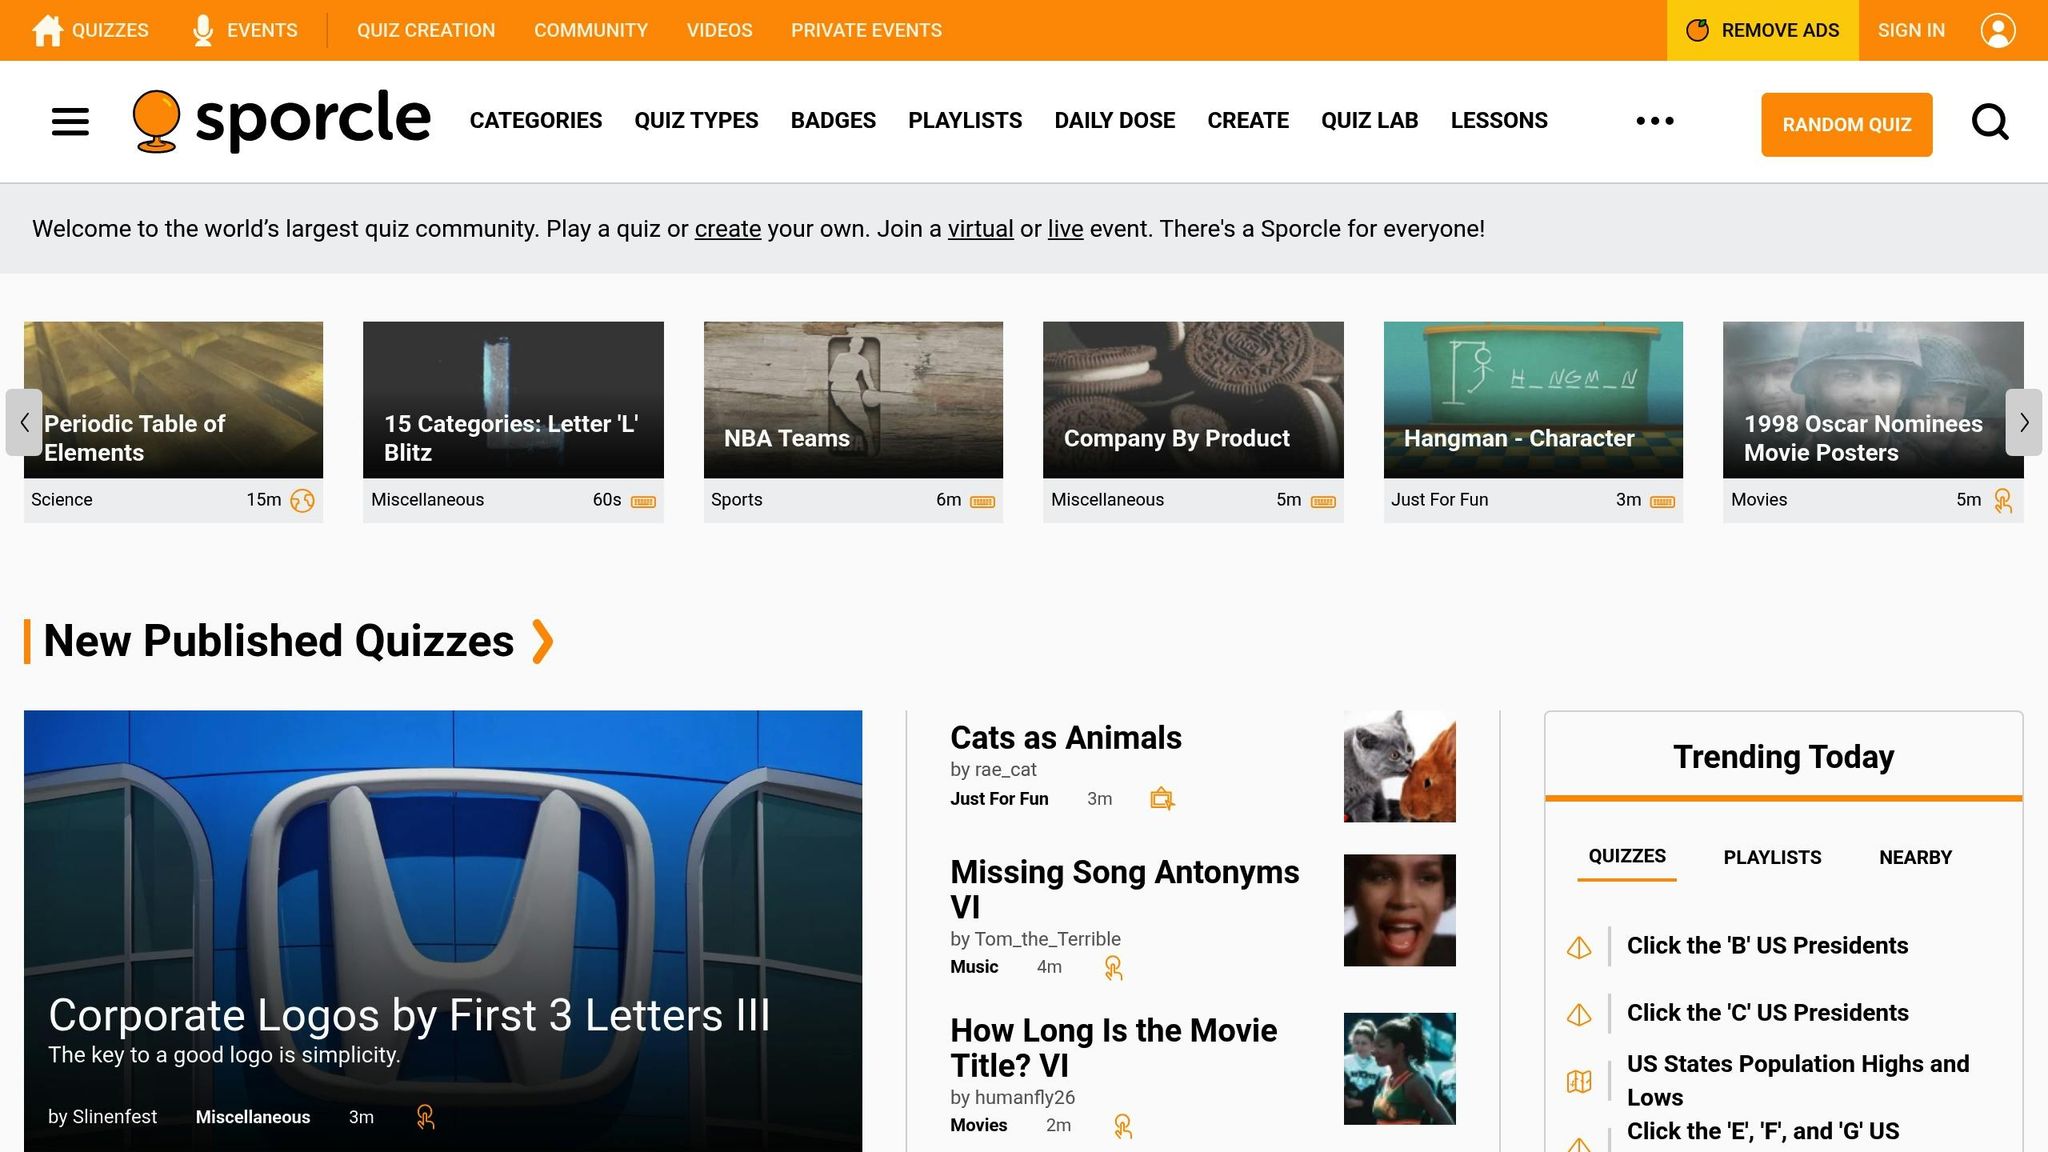Click the Sporcle orange globe logo
Viewport: 2048px width, 1152px height.
click(x=156, y=121)
